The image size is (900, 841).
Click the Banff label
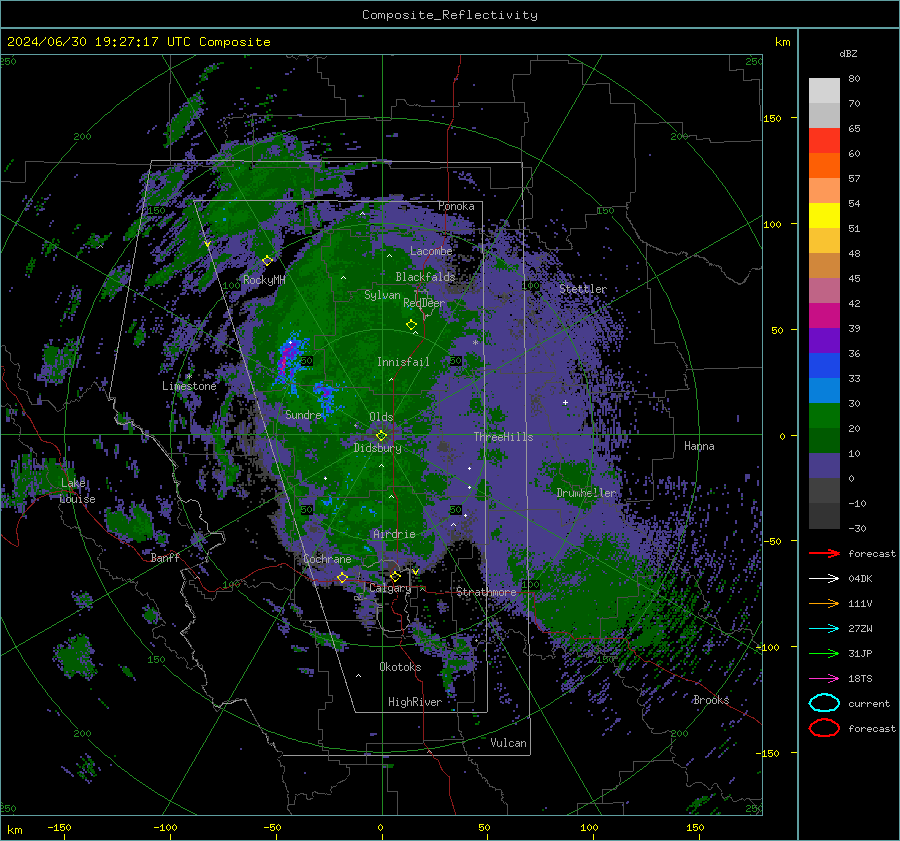[x=165, y=558]
